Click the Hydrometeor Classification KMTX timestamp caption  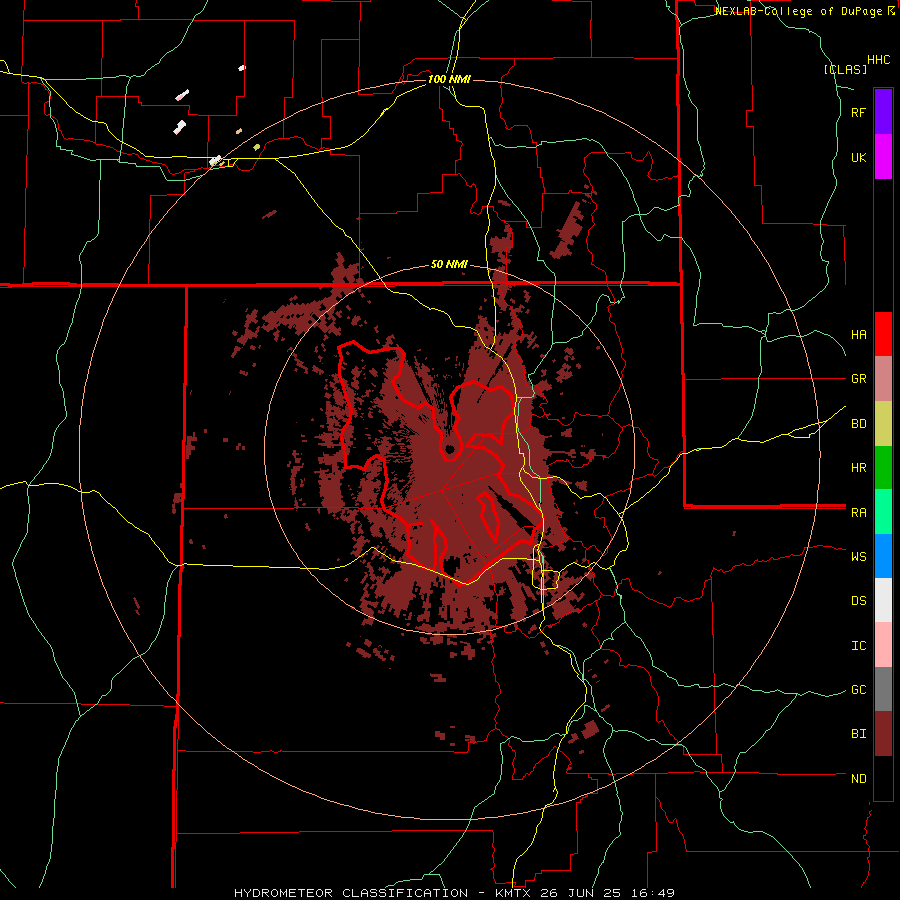(454, 893)
